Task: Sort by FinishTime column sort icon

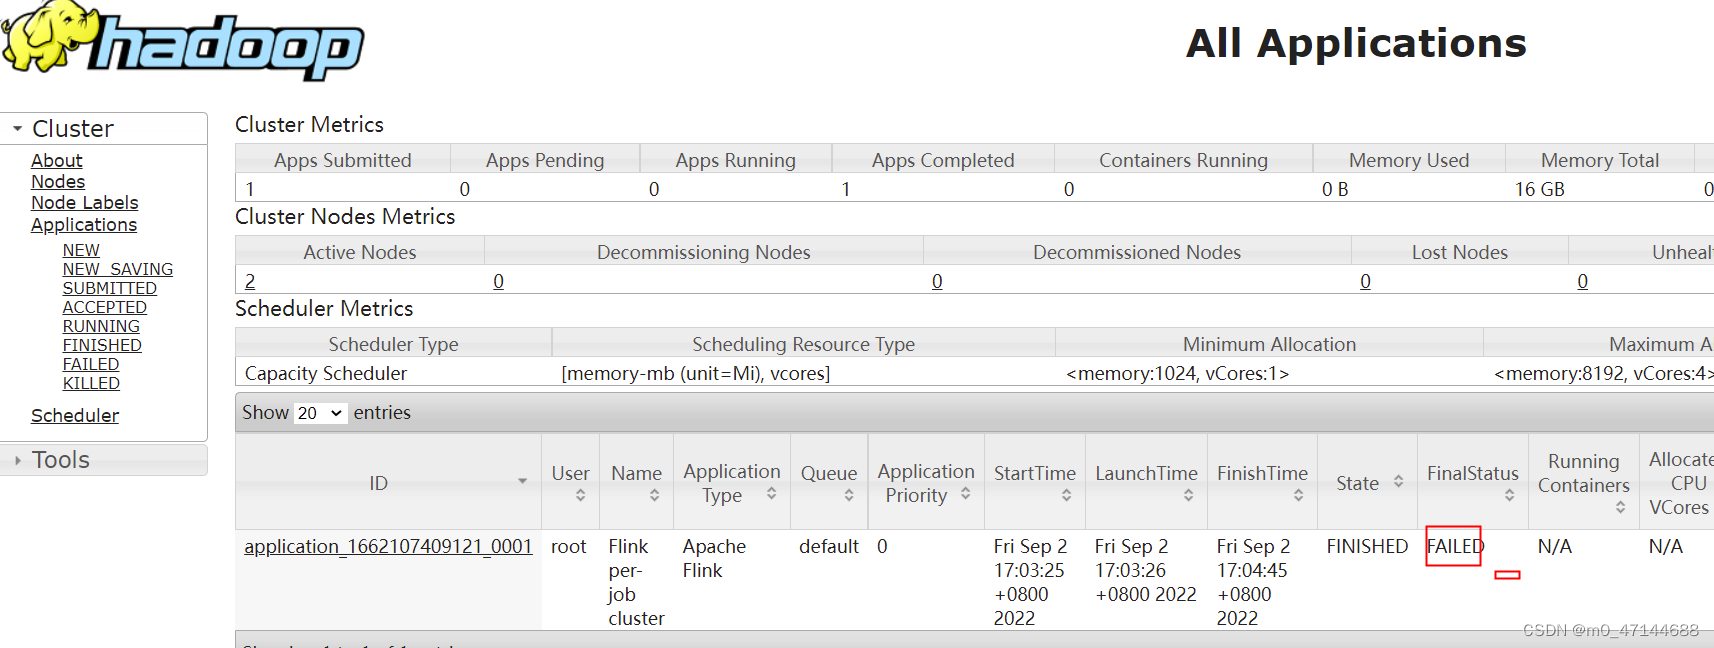Action: pos(1298,495)
